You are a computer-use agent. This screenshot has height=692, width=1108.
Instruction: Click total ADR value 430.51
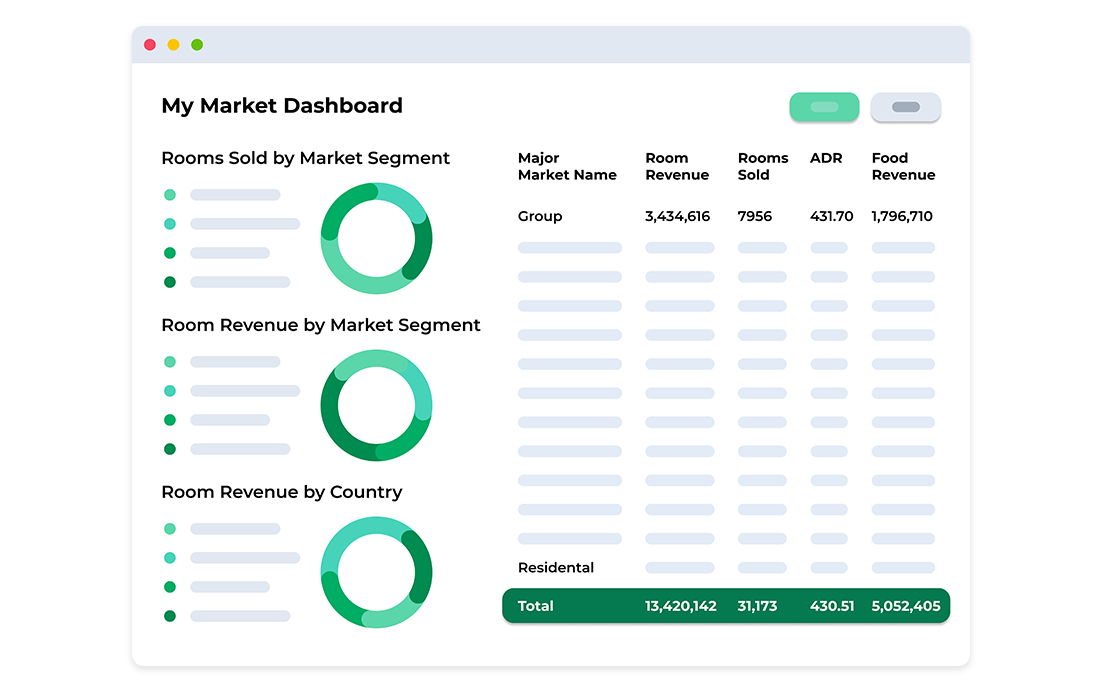(832, 606)
